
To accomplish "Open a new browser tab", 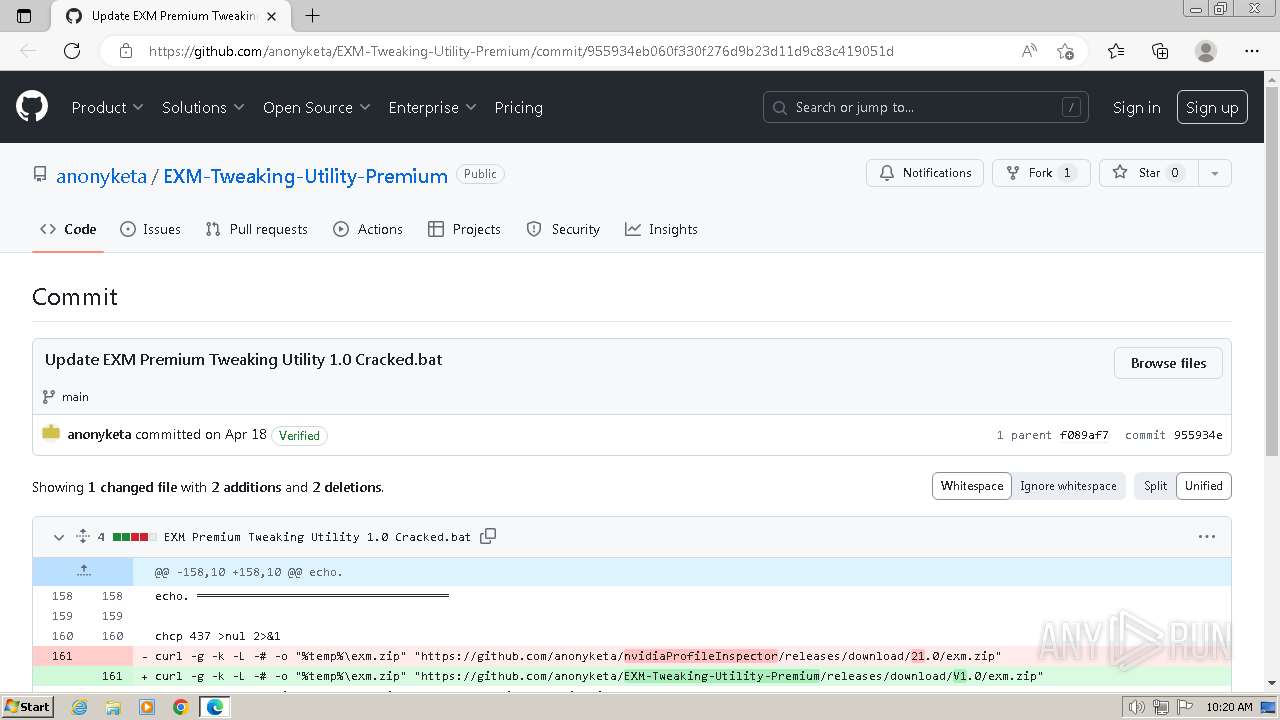I will [312, 16].
